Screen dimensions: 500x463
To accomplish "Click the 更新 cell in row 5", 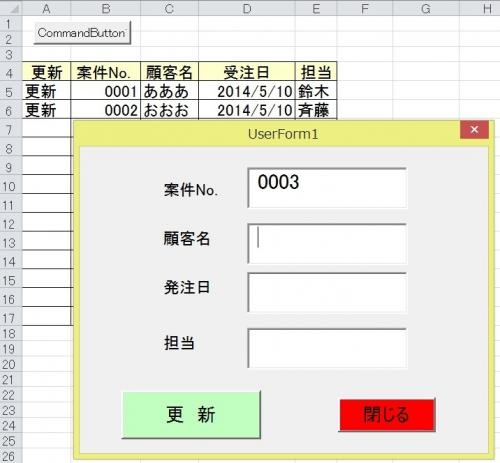I will click(x=46, y=91).
